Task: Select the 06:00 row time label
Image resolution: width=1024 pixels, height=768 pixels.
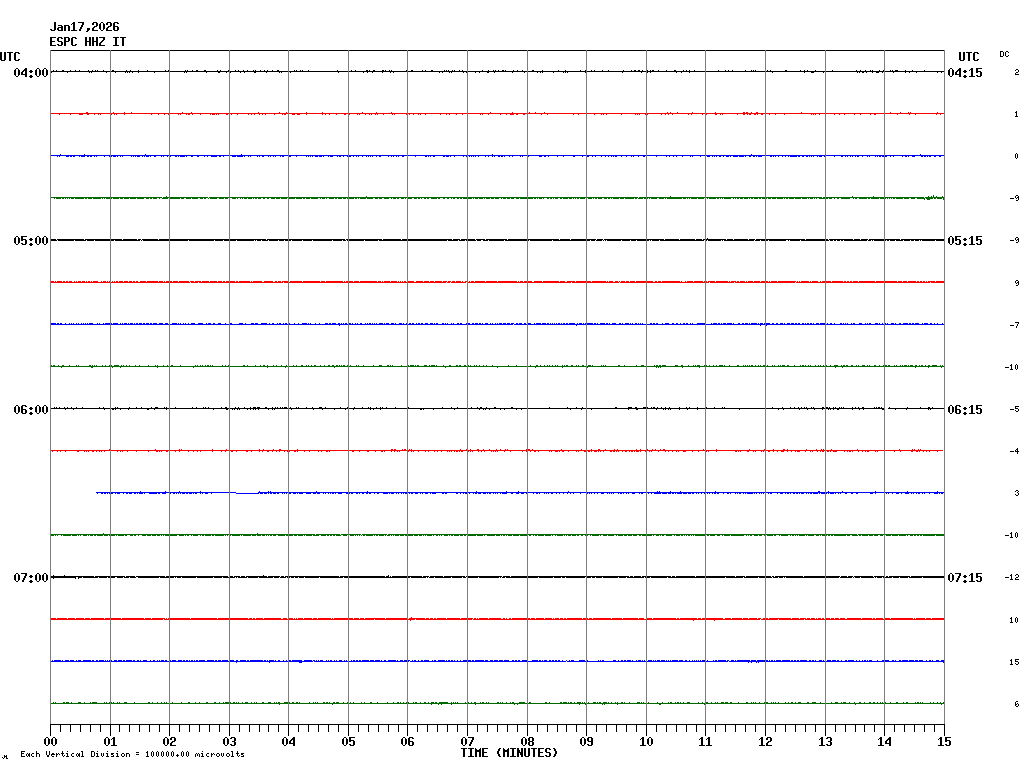Action: 31,410
